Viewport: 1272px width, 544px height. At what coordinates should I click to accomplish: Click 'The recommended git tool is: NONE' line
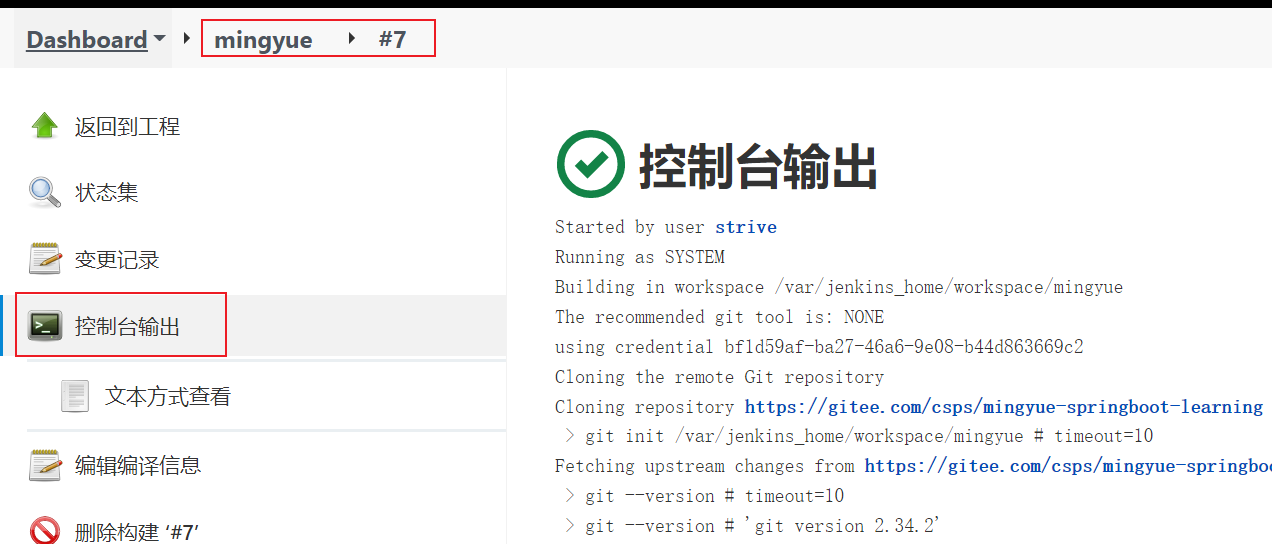pos(720,317)
